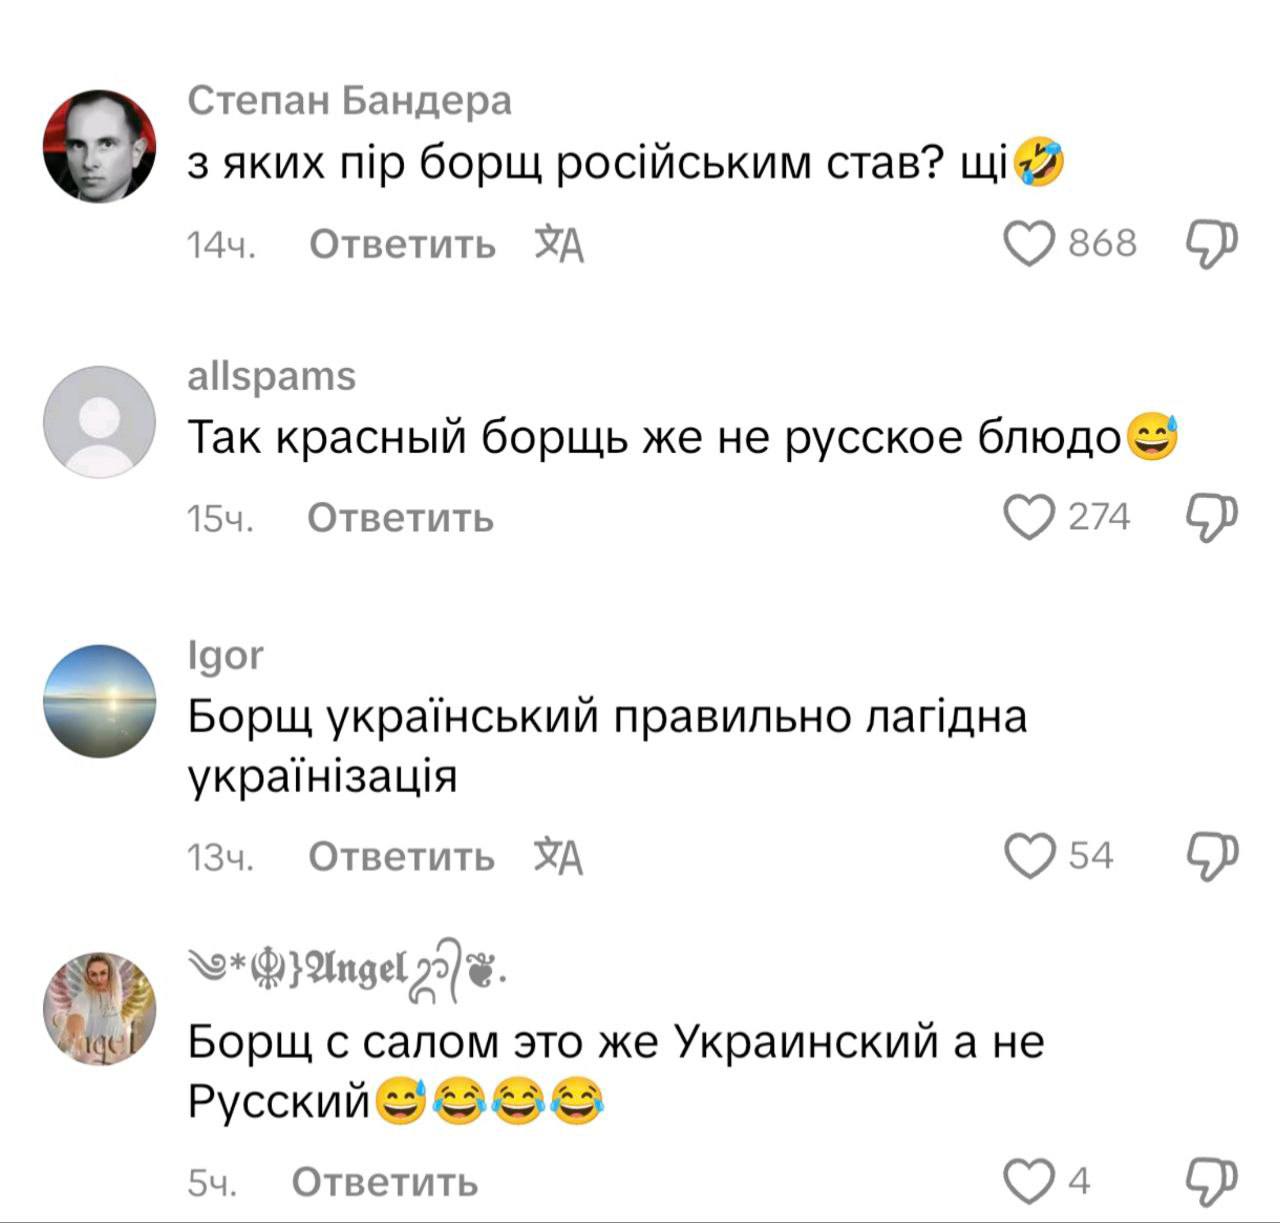Like Степан Бандера's comment with heart icon

pos(1029,243)
